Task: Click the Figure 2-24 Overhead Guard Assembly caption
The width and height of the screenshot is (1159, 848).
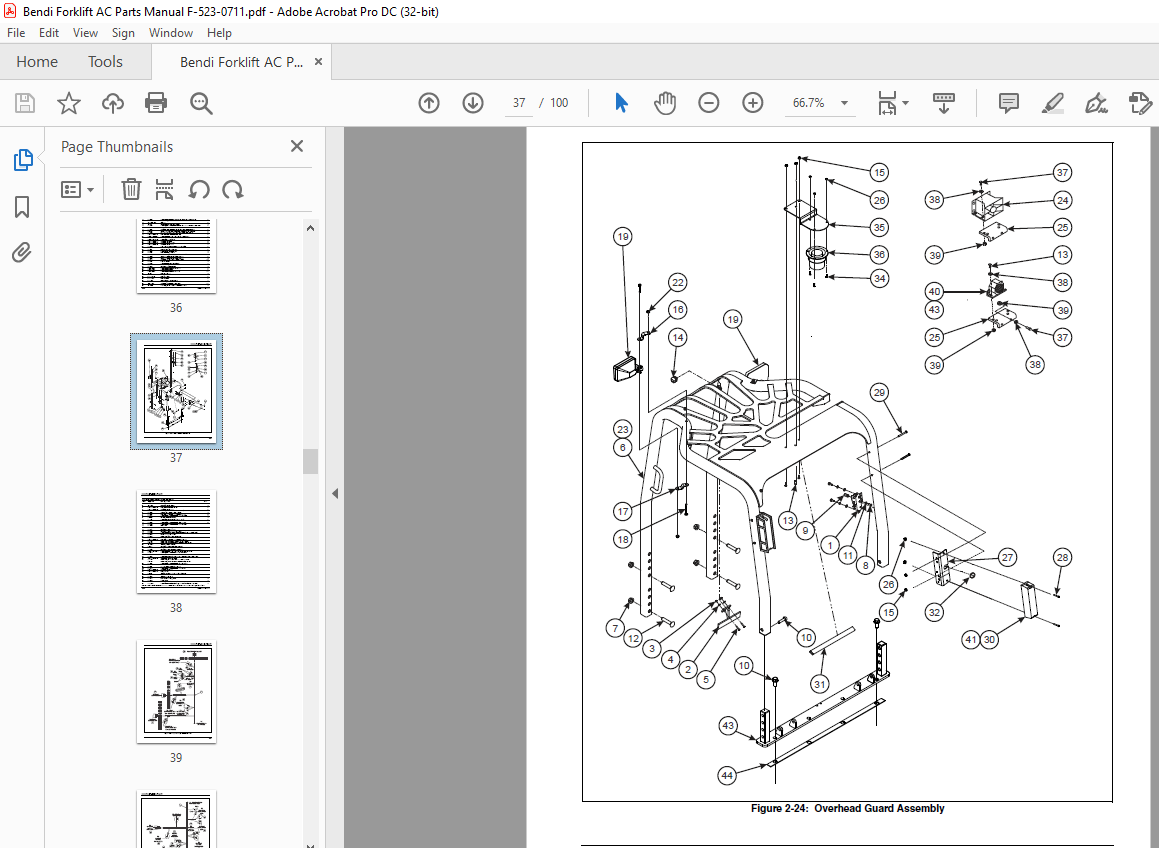Action: pos(847,808)
